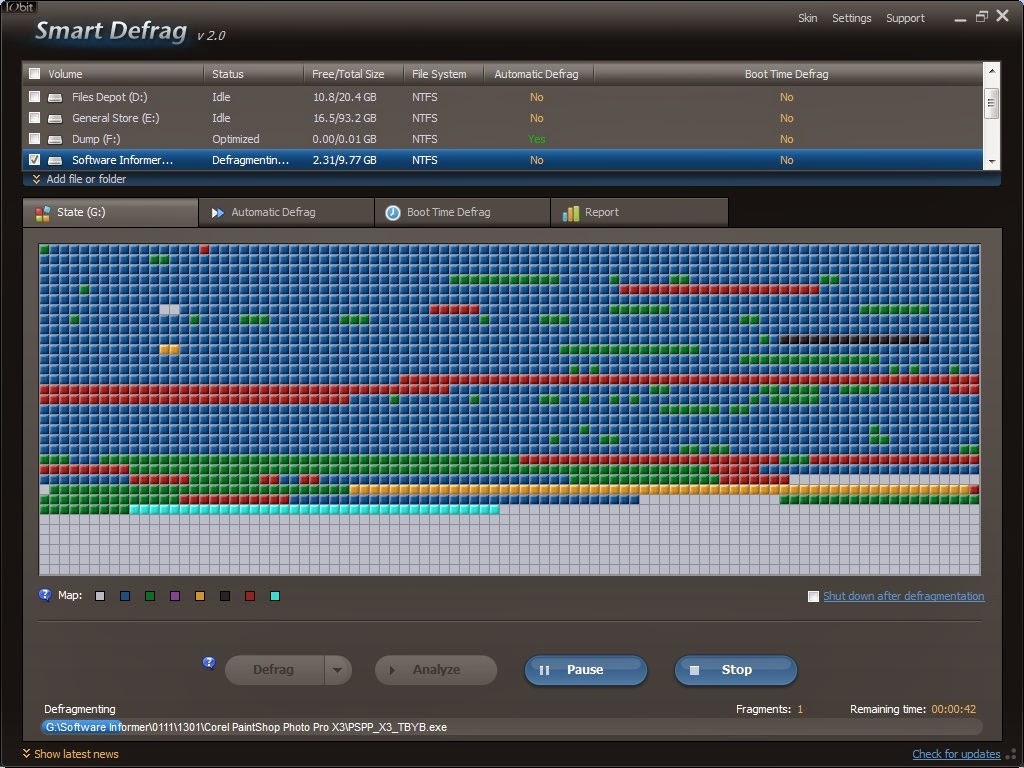Click the light gray map legend swatch
Viewport: 1024px width, 768px height.
[x=100, y=596]
